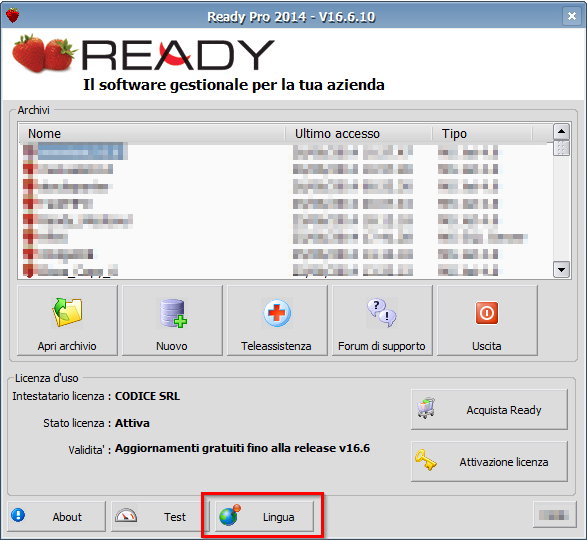Sort archives by Nome column header

pyautogui.click(x=152, y=134)
